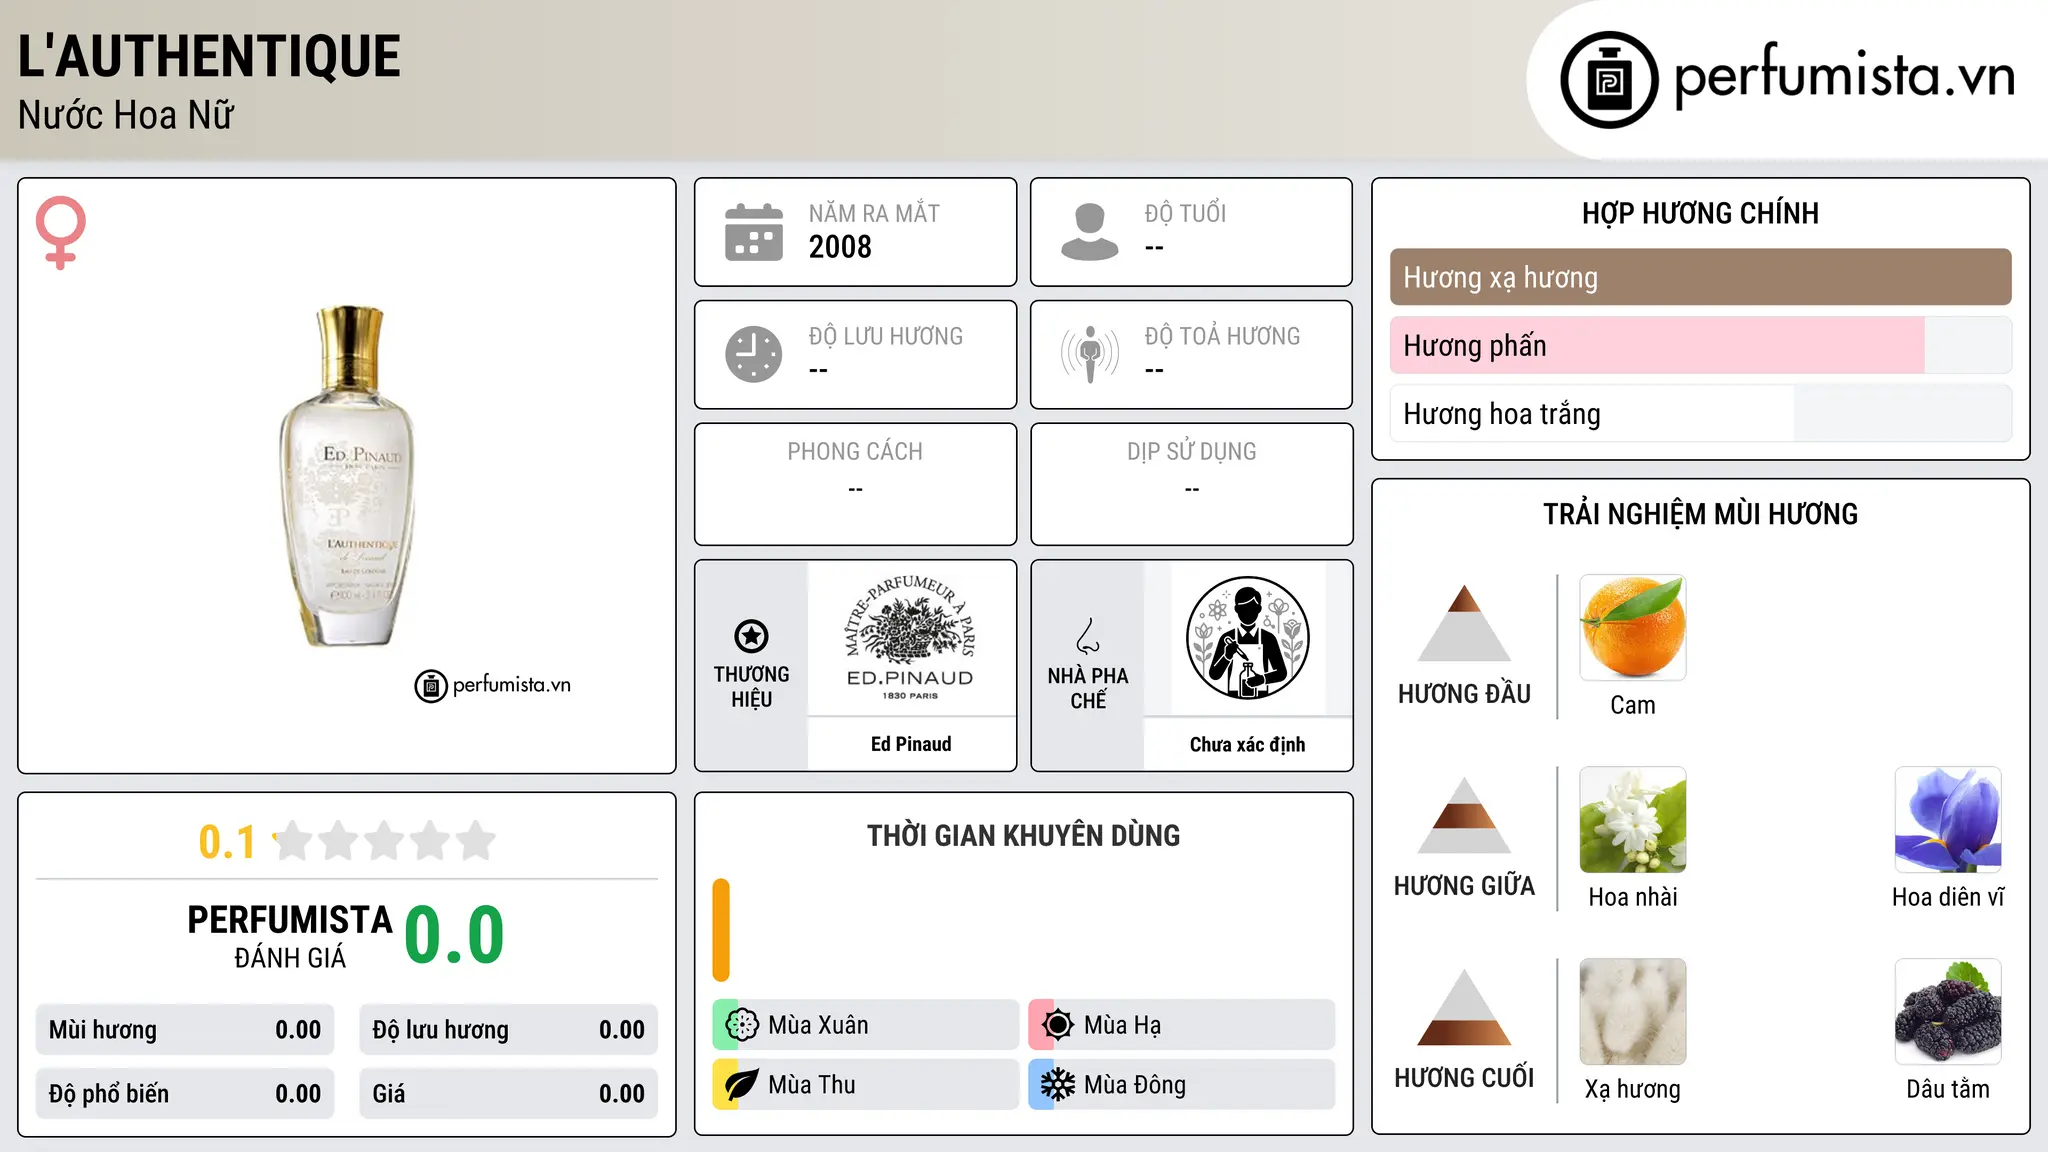2048x1152 pixels.
Task: Click the Hương cuối pyramid icon
Action: 1464,1007
